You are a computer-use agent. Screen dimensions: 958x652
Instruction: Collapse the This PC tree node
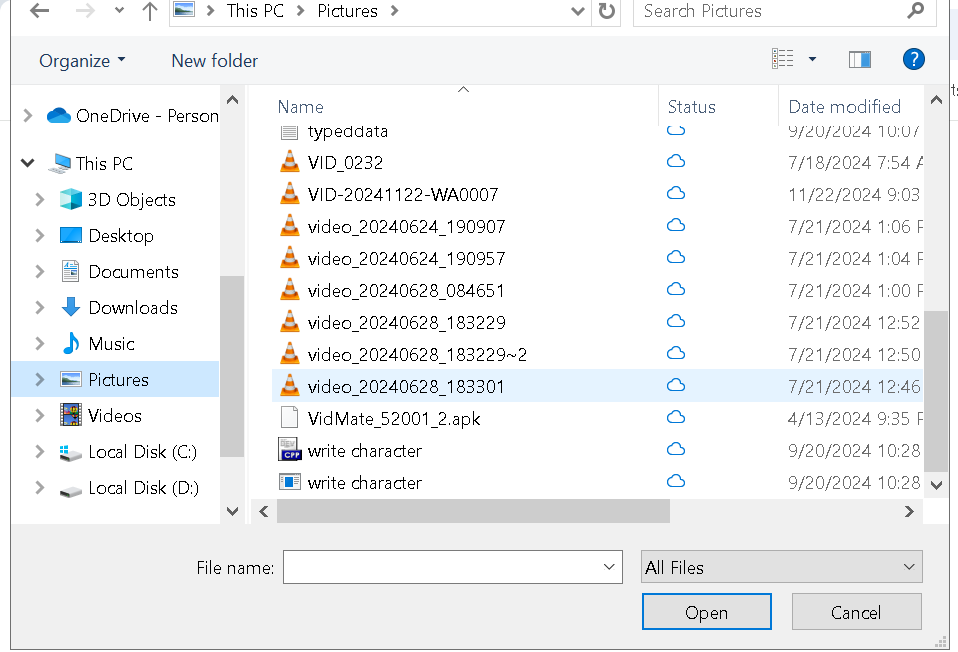pyautogui.click(x=27, y=164)
